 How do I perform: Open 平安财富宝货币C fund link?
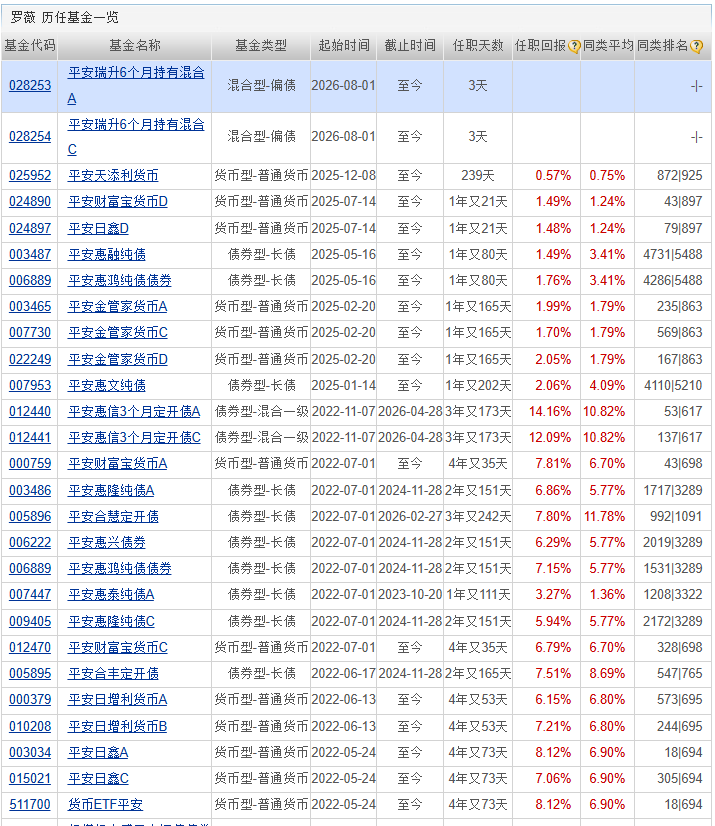pos(117,647)
